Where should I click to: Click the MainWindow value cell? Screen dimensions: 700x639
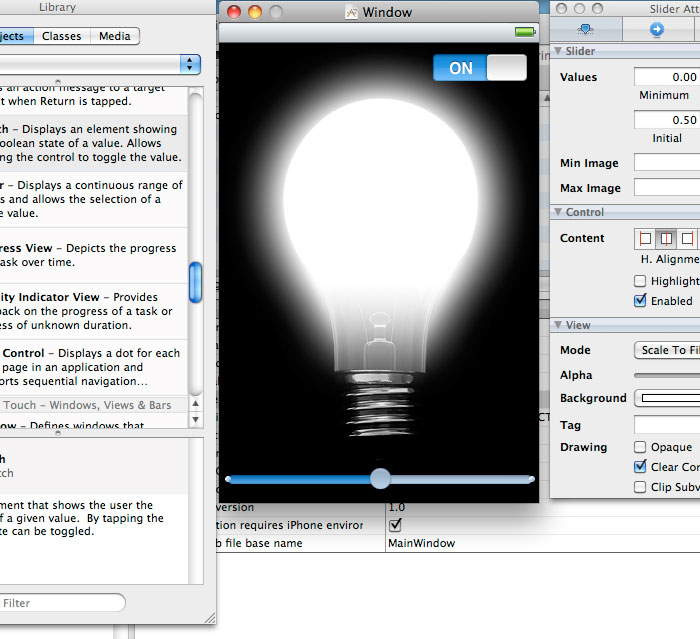[542, 543]
